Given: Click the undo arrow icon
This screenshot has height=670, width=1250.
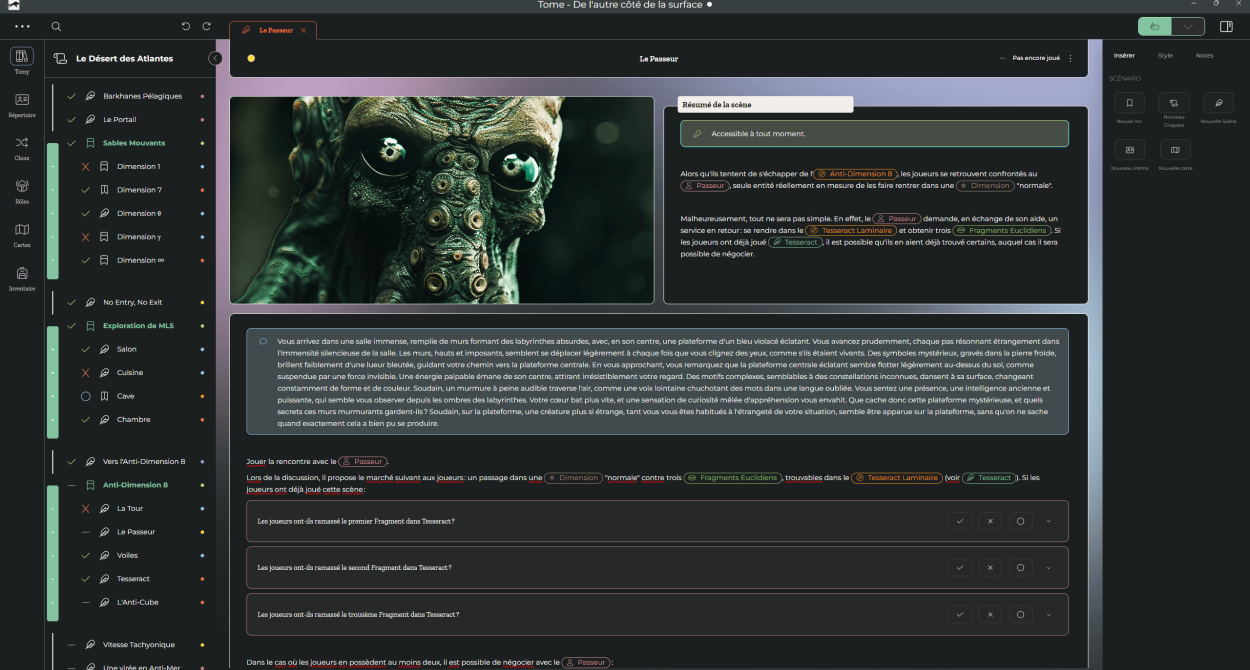Looking at the screenshot, I should [186, 27].
